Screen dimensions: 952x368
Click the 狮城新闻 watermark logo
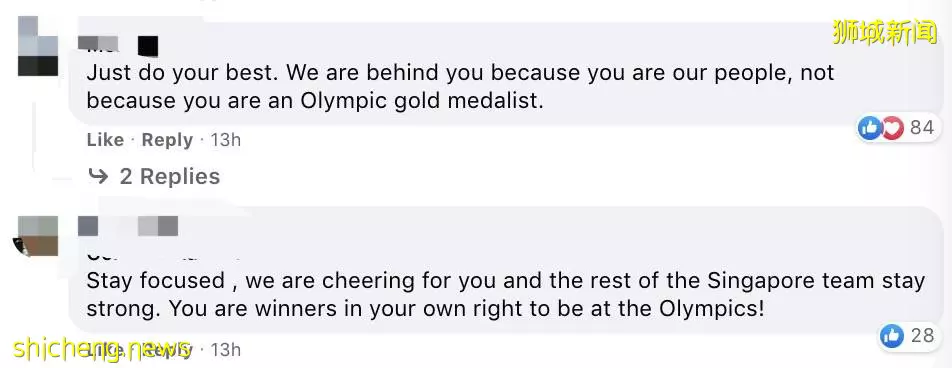tap(885, 32)
